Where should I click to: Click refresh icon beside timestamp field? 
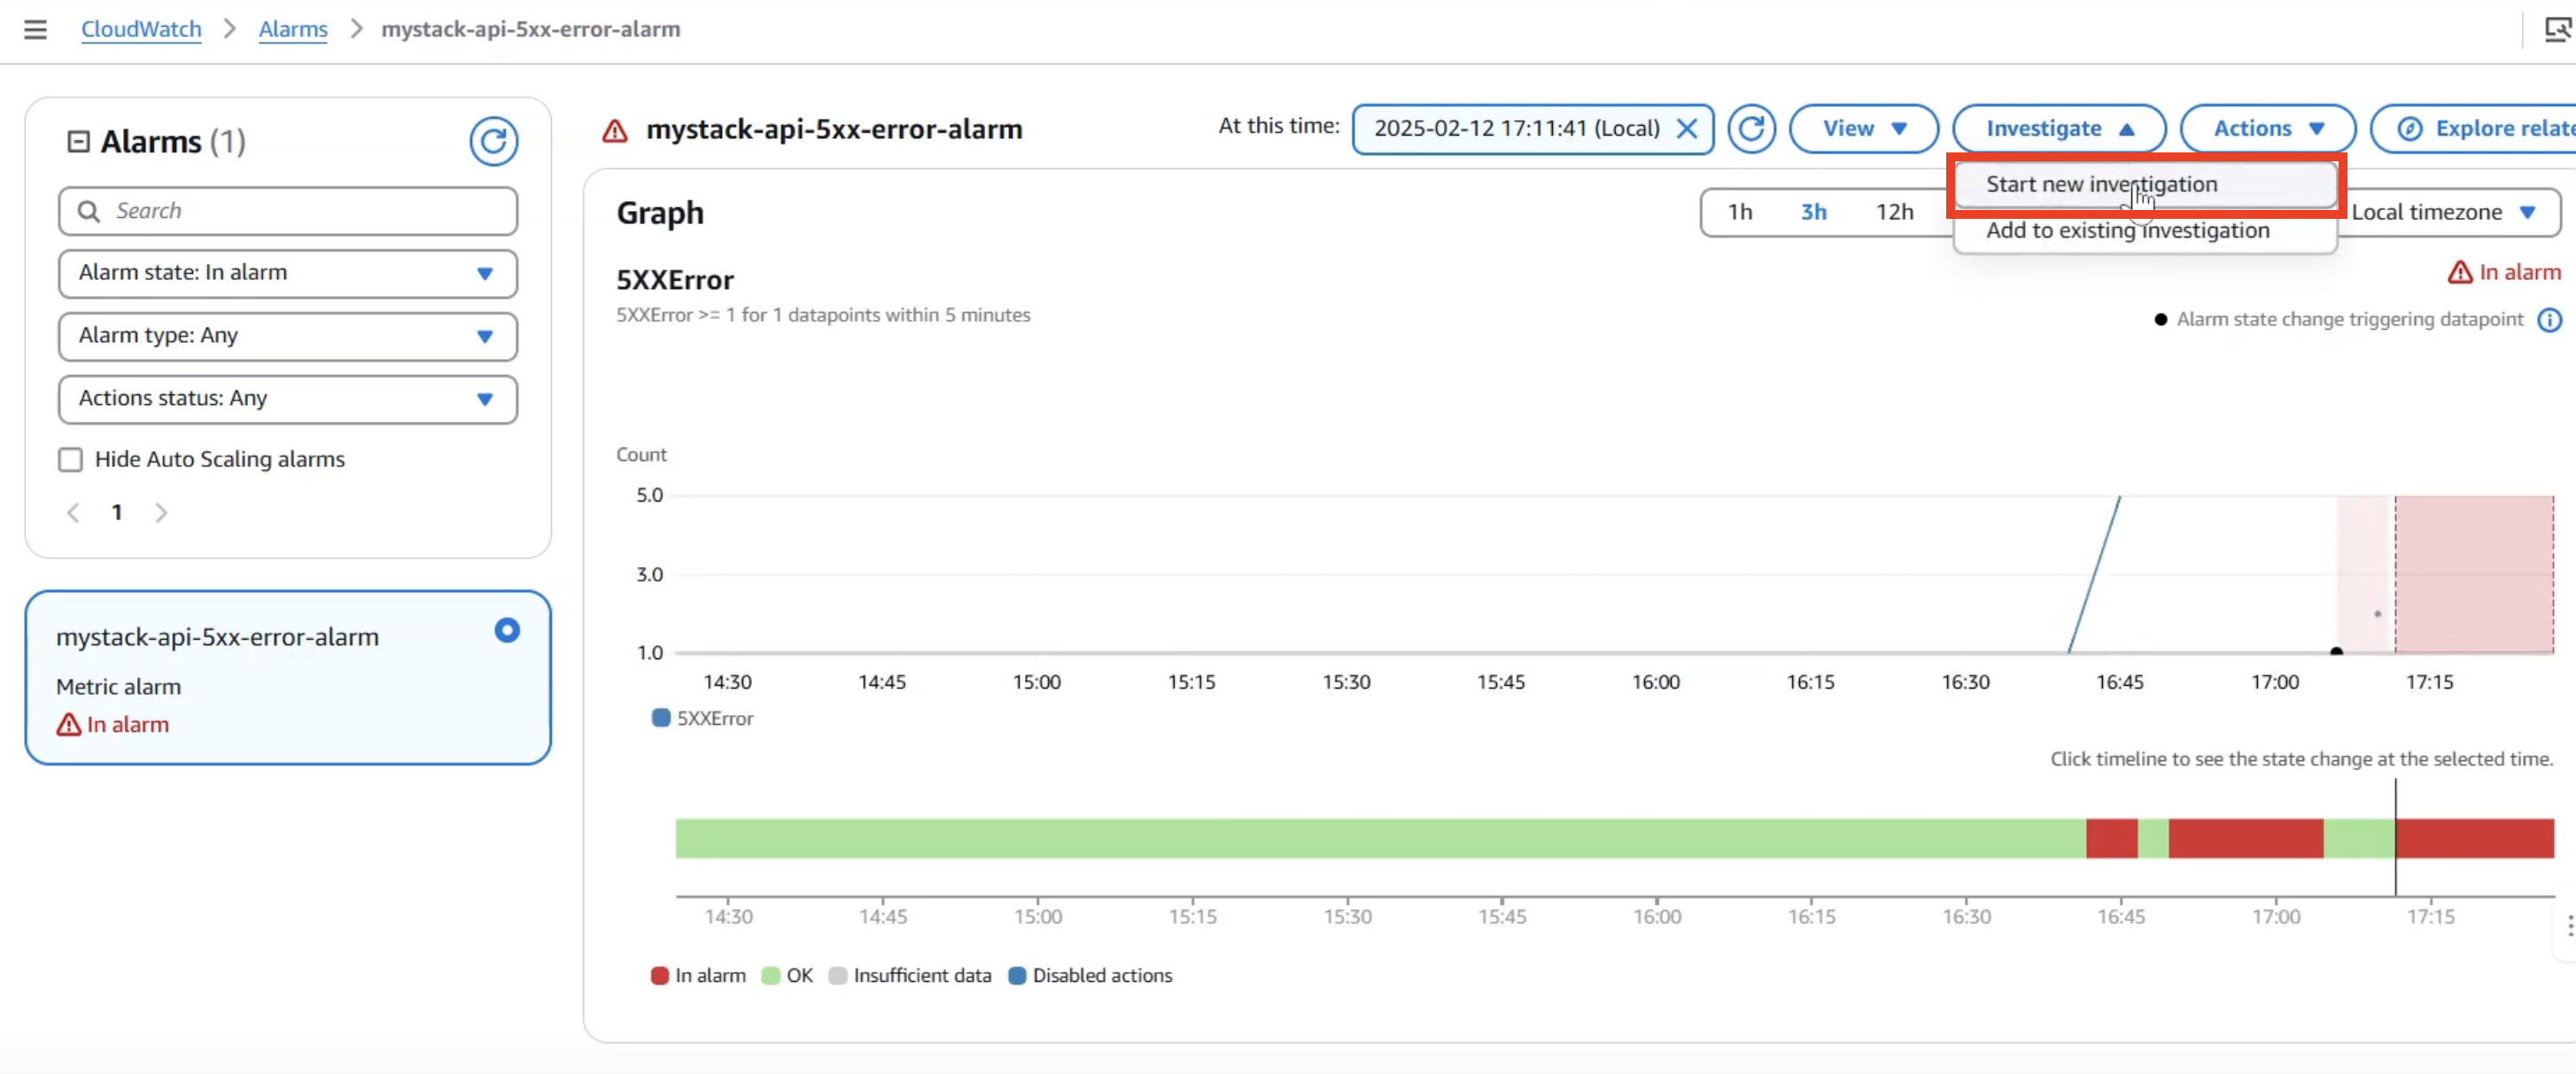click(1751, 129)
